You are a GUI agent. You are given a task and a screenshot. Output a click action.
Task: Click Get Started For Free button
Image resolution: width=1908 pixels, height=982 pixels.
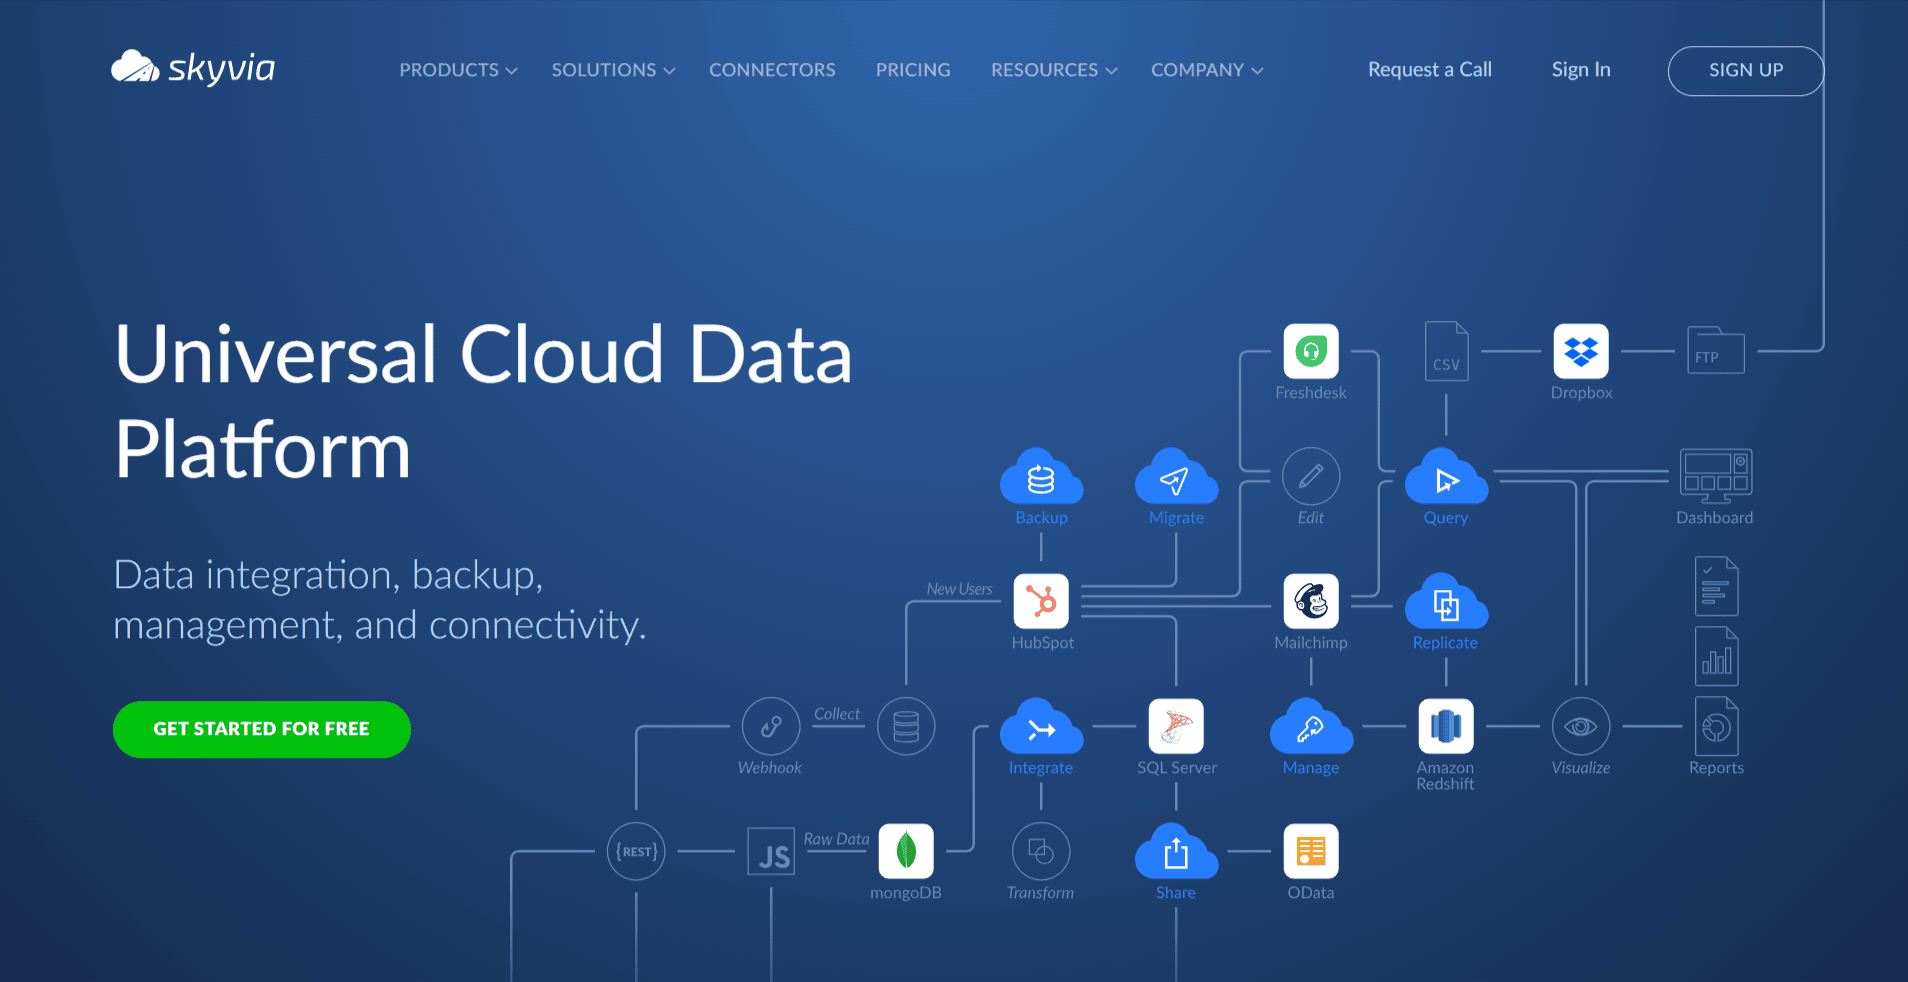pyautogui.click(x=262, y=729)
